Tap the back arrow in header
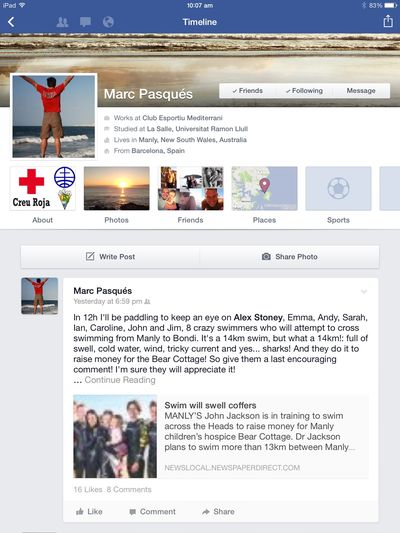The width and height of the screenshot is (400, 533). coord(11,22)
